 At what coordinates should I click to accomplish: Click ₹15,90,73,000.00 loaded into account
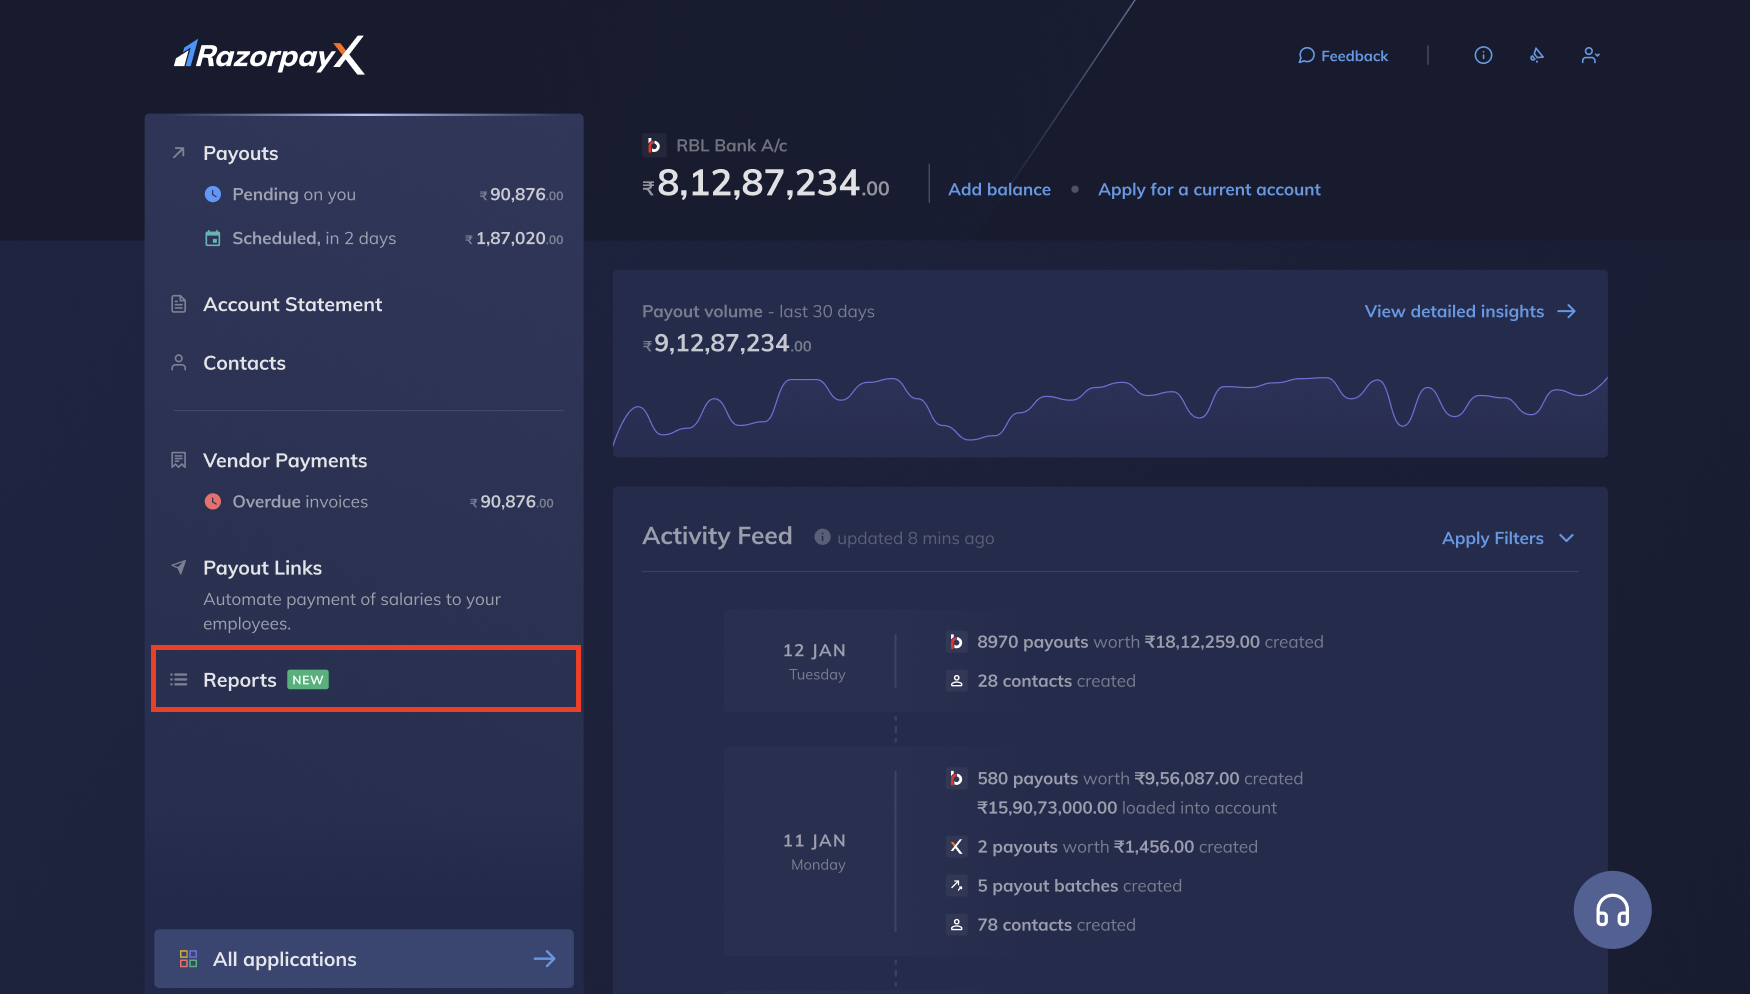[x=1127, y=808]
